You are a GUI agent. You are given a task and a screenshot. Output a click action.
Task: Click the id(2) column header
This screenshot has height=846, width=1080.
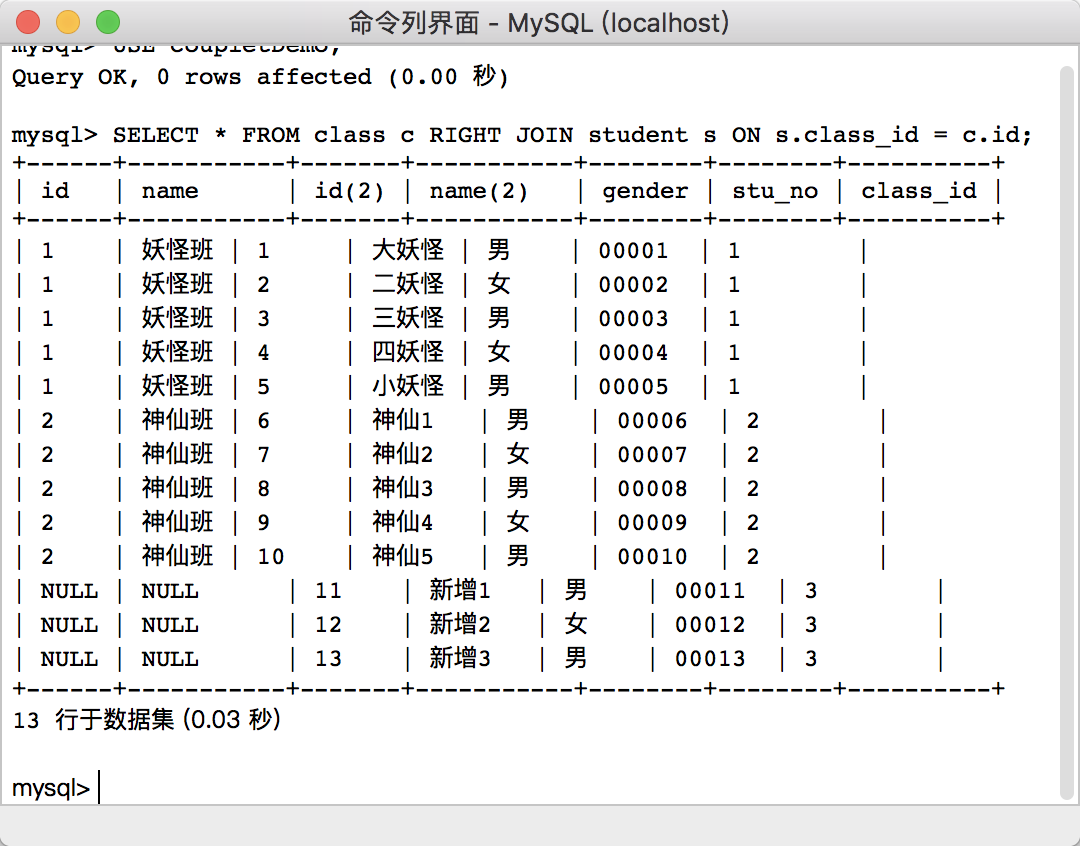point(343,191)
